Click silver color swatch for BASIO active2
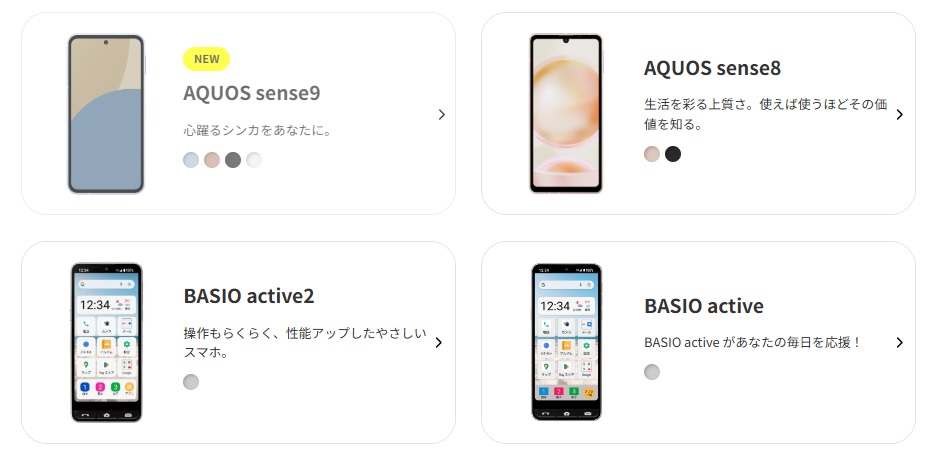The width and height of the screenshot is (947, 475). coord(191,382)
